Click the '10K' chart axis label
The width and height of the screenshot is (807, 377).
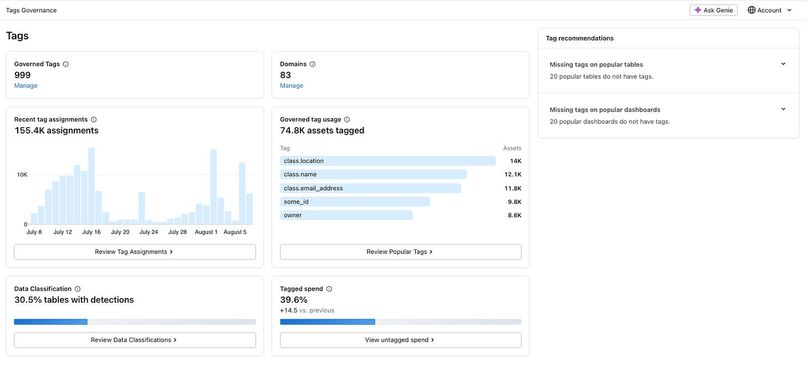(x=22, y=175)
